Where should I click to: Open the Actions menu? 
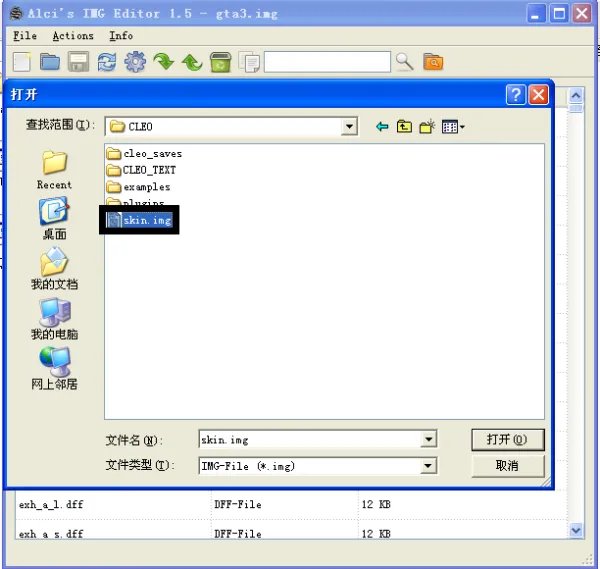[x=73, y=36]
